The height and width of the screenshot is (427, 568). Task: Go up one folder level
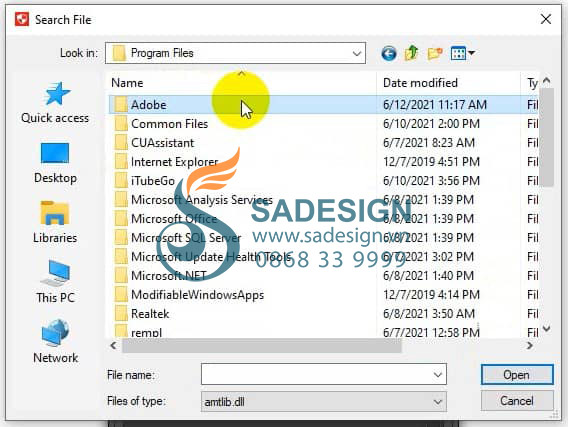pyautogui.click(x=412, y=54)
